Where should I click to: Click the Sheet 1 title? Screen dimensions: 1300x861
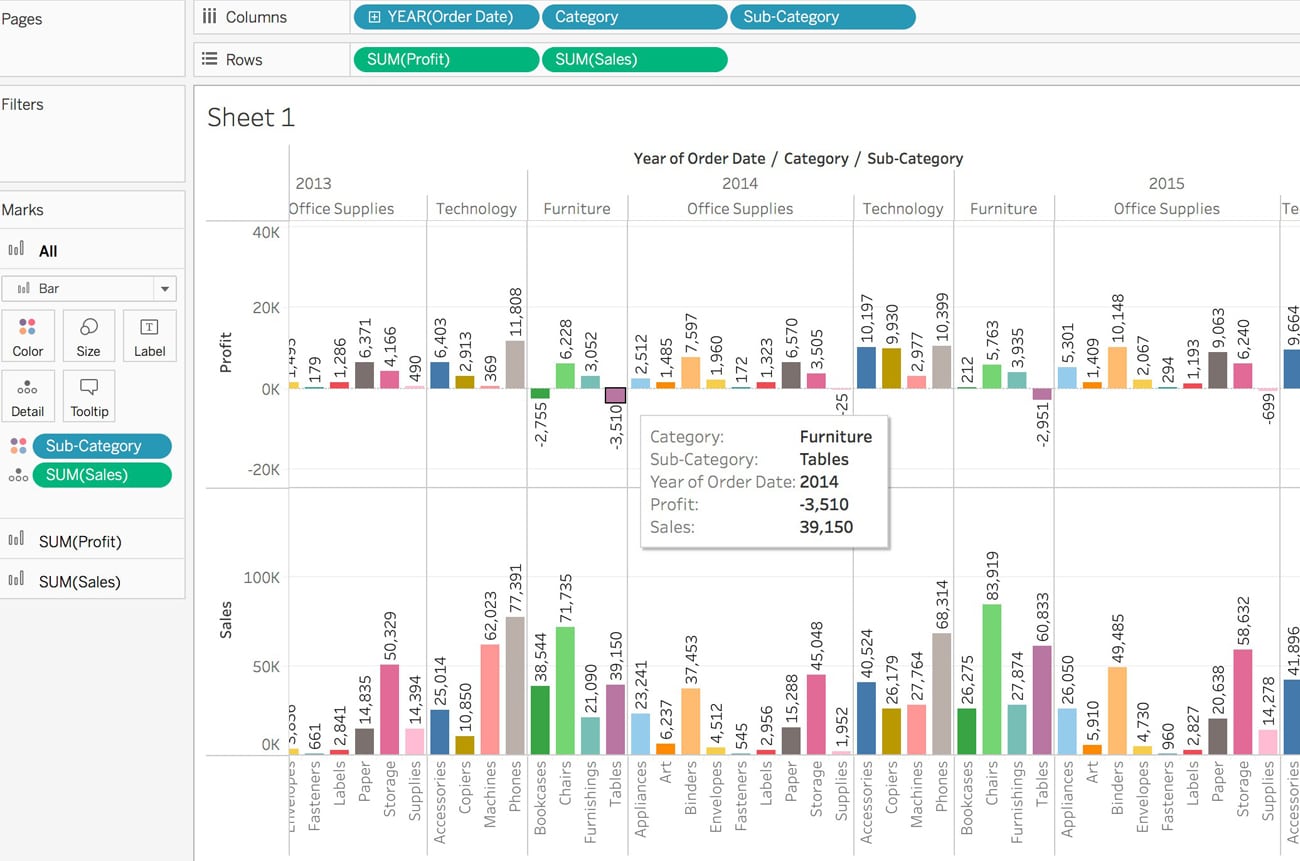(x=251, y=118)
